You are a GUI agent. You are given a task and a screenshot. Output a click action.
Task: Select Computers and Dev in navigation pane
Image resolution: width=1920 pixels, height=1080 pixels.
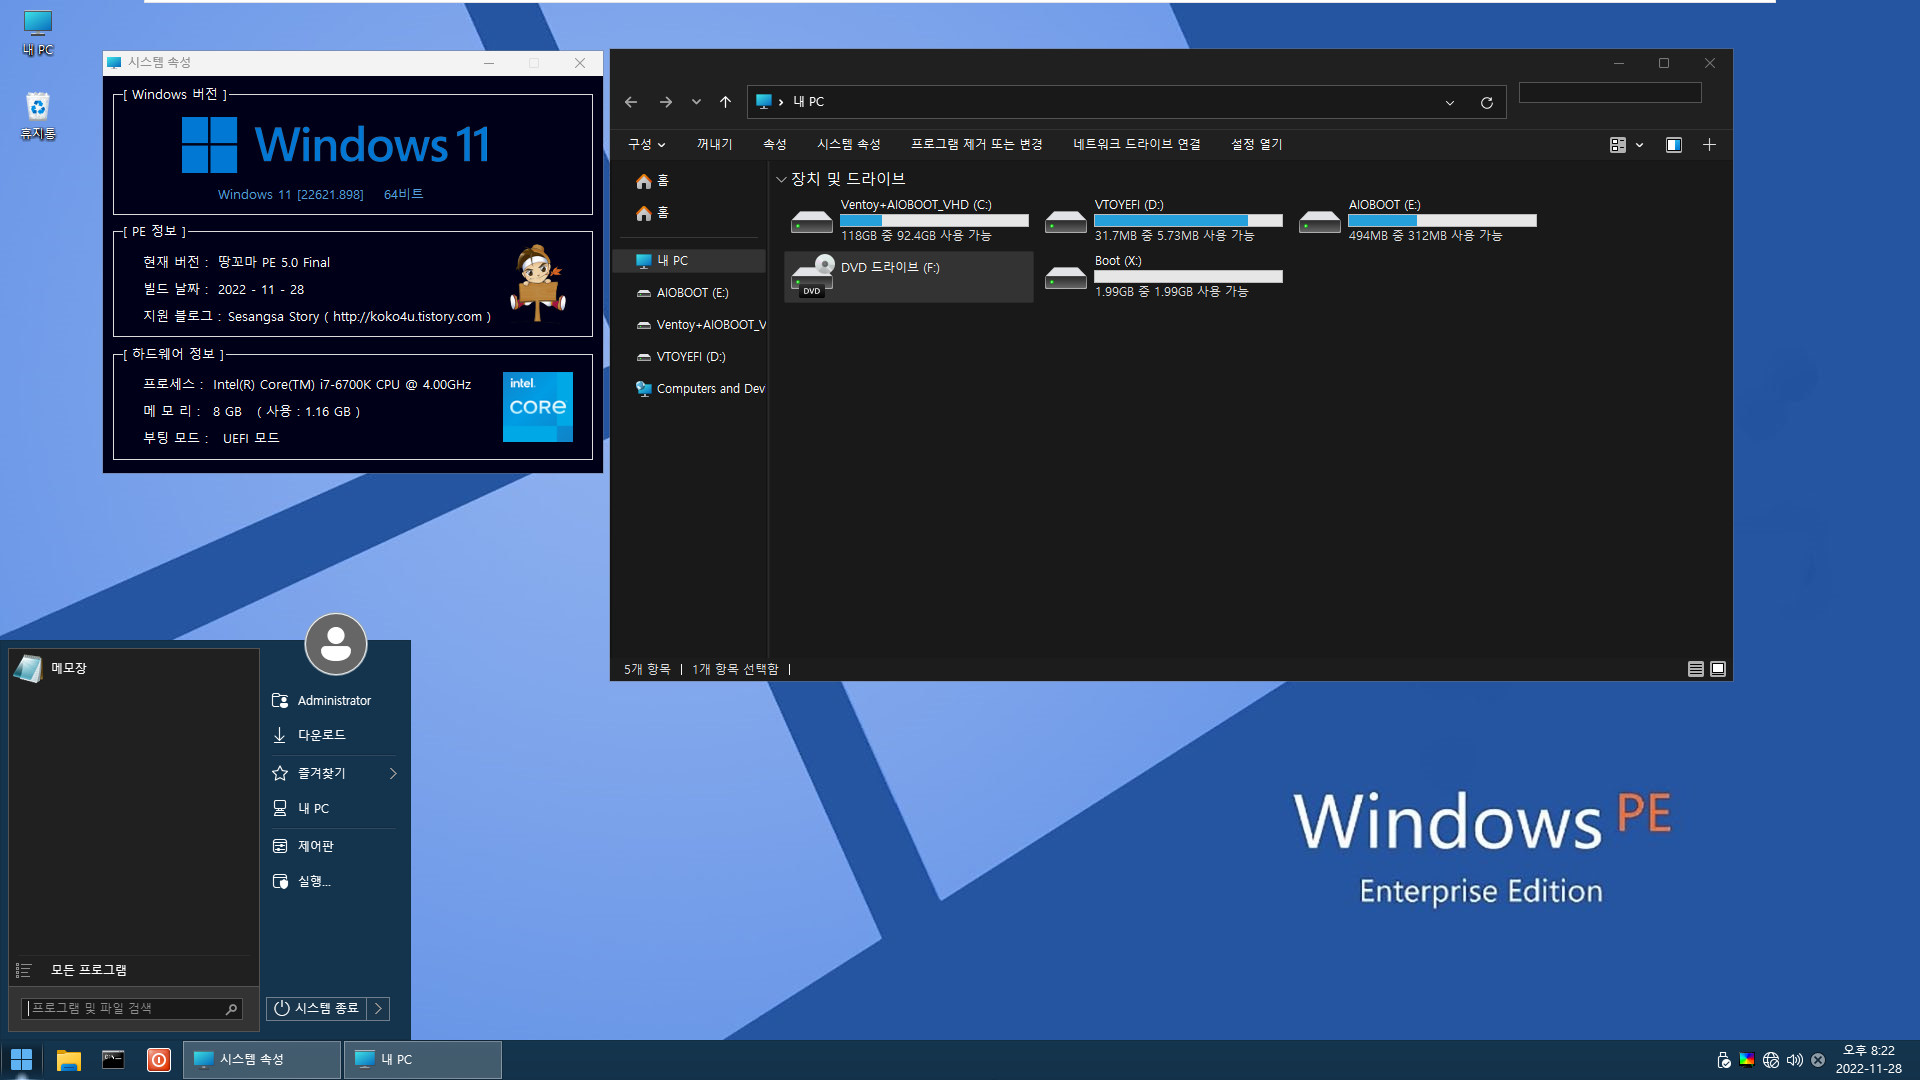[x=688, y=389]
